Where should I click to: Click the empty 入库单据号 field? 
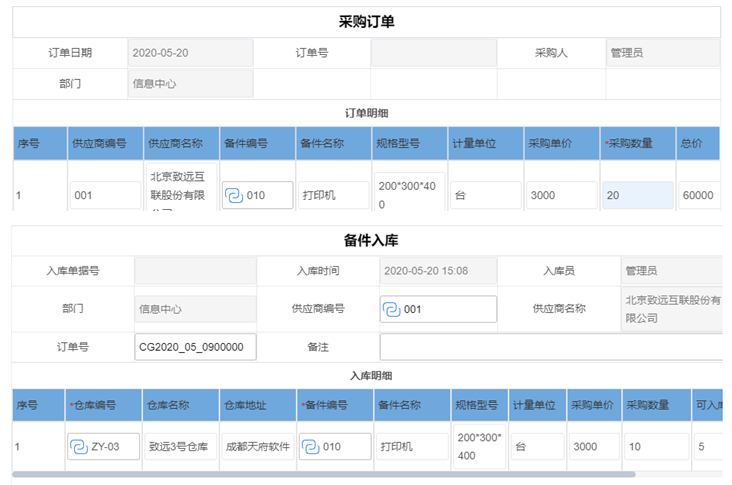pos(194,270)
